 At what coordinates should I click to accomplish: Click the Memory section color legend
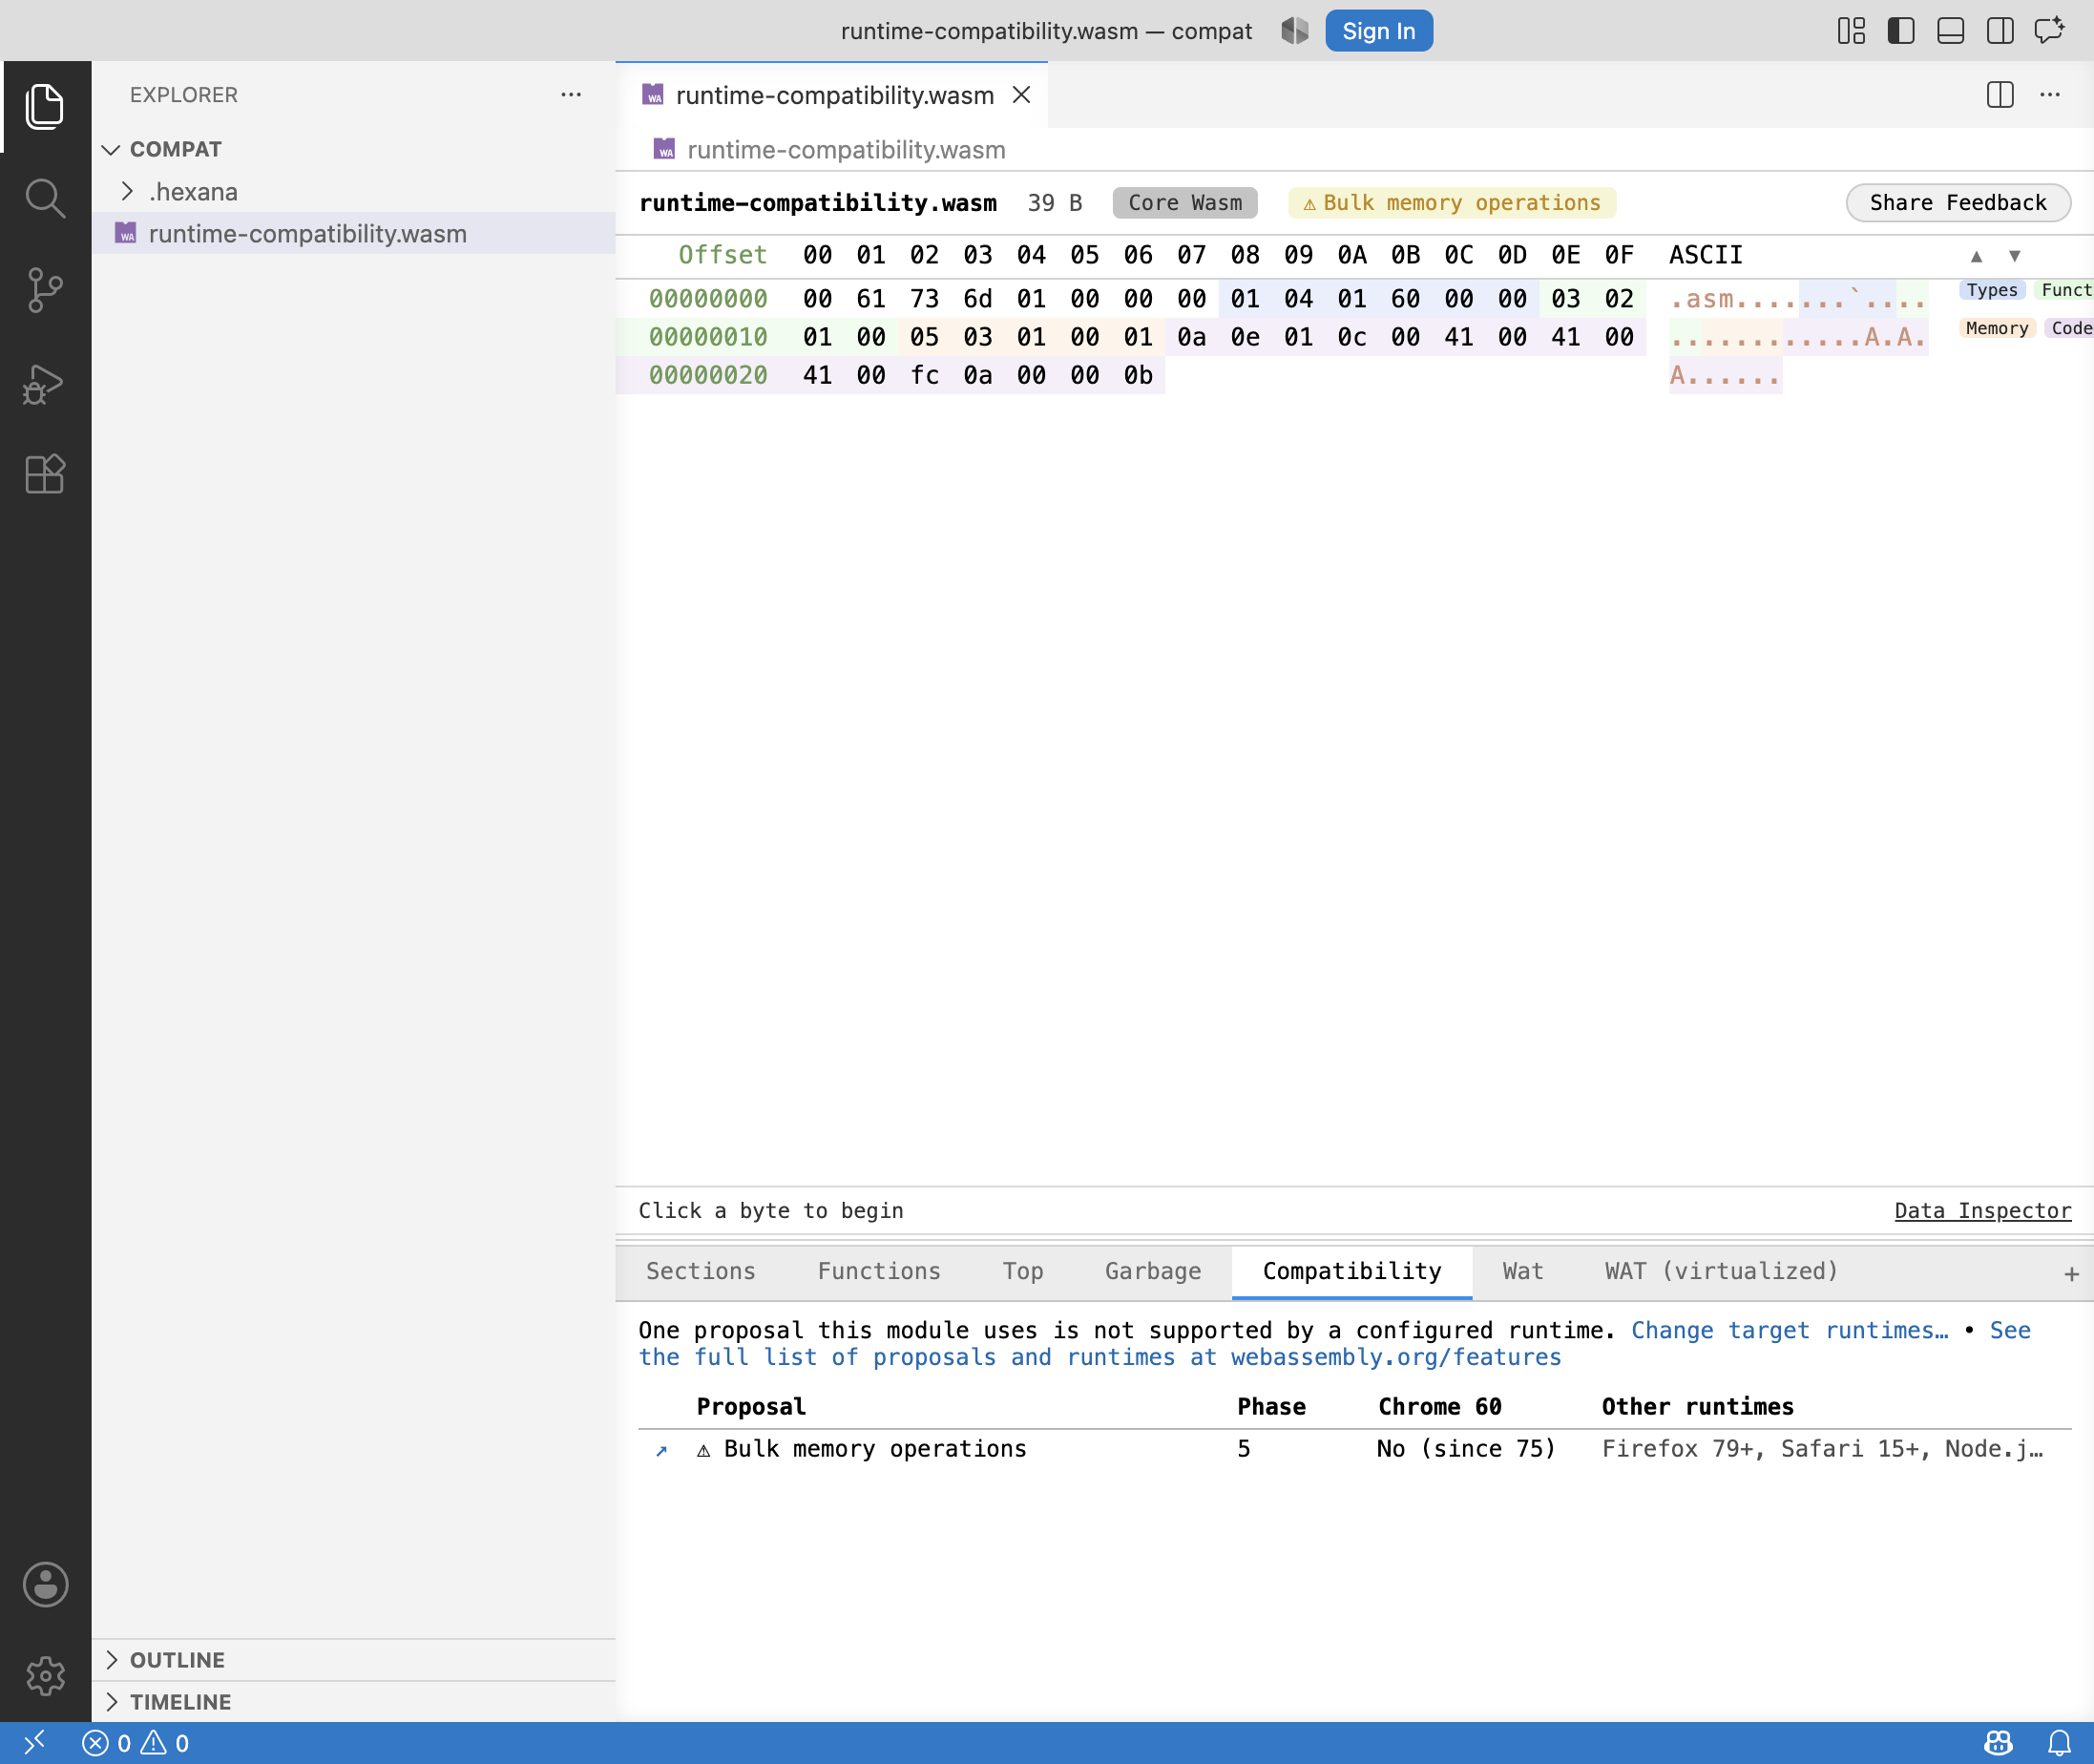pyautogui.click(x=1996, y=328)
